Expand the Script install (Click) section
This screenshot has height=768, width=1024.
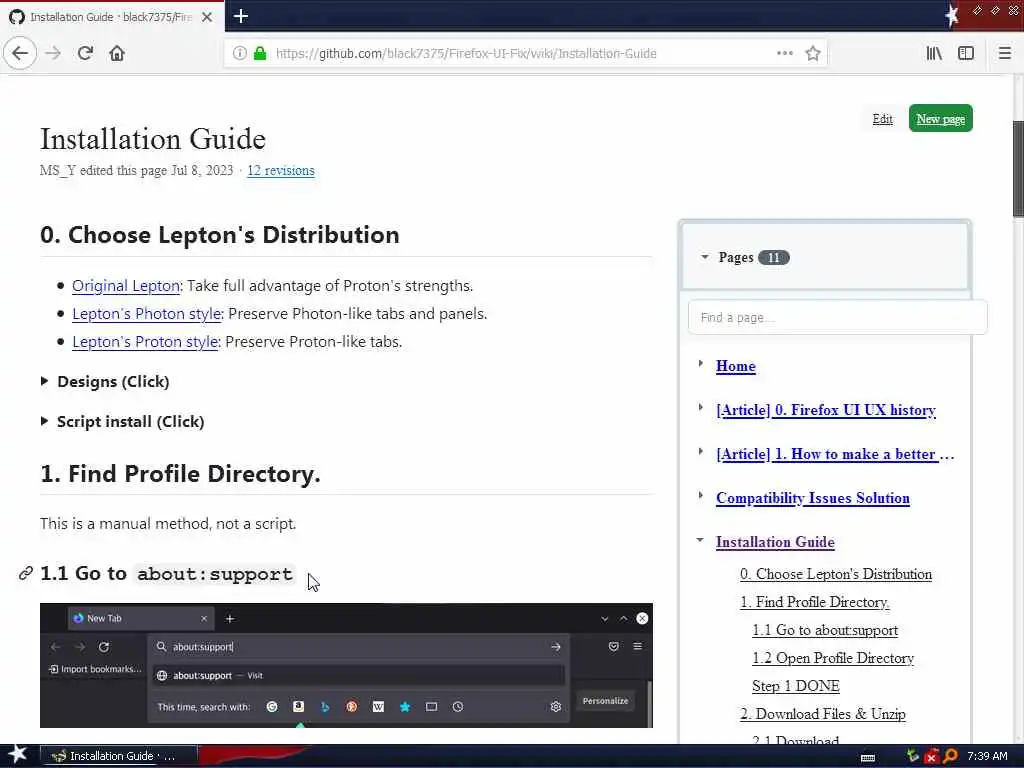pyautogui.click(x=122, y=421)
